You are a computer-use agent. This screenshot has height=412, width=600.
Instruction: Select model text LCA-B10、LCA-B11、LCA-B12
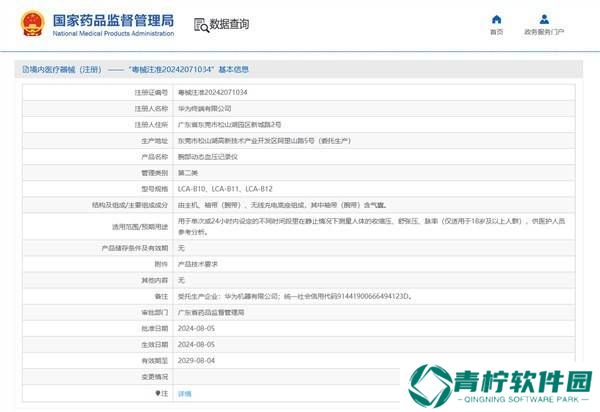225,189
